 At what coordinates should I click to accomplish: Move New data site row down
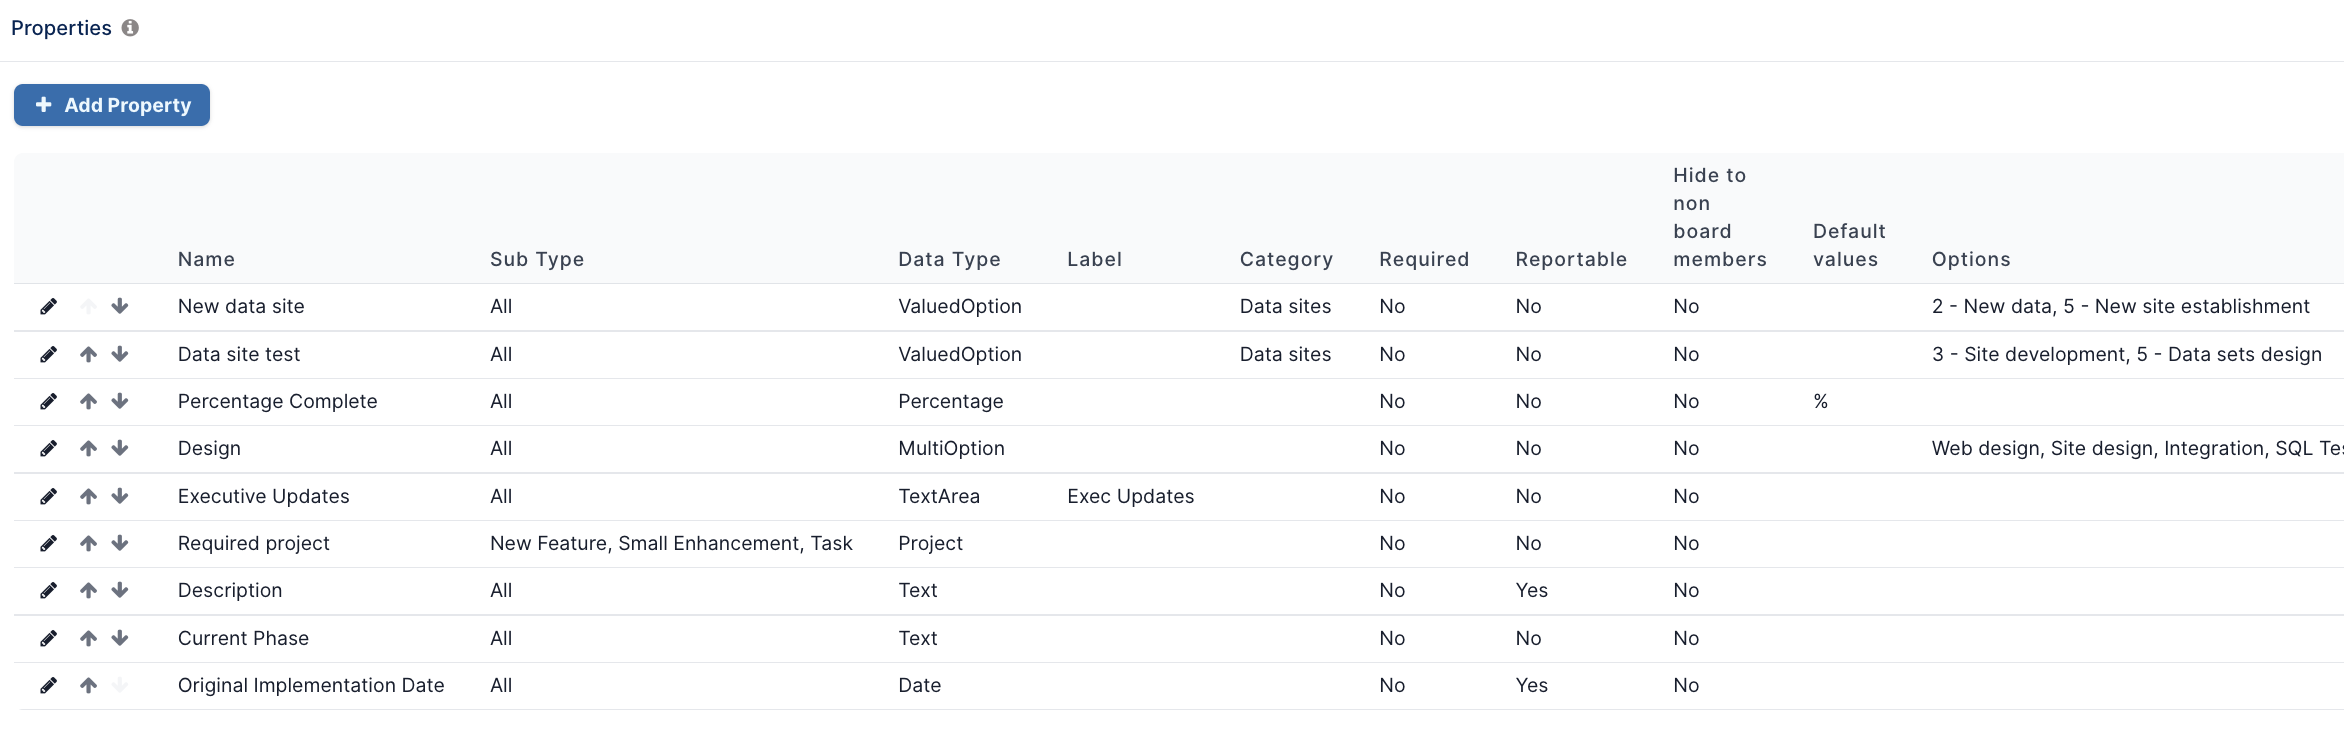point(120,306)
